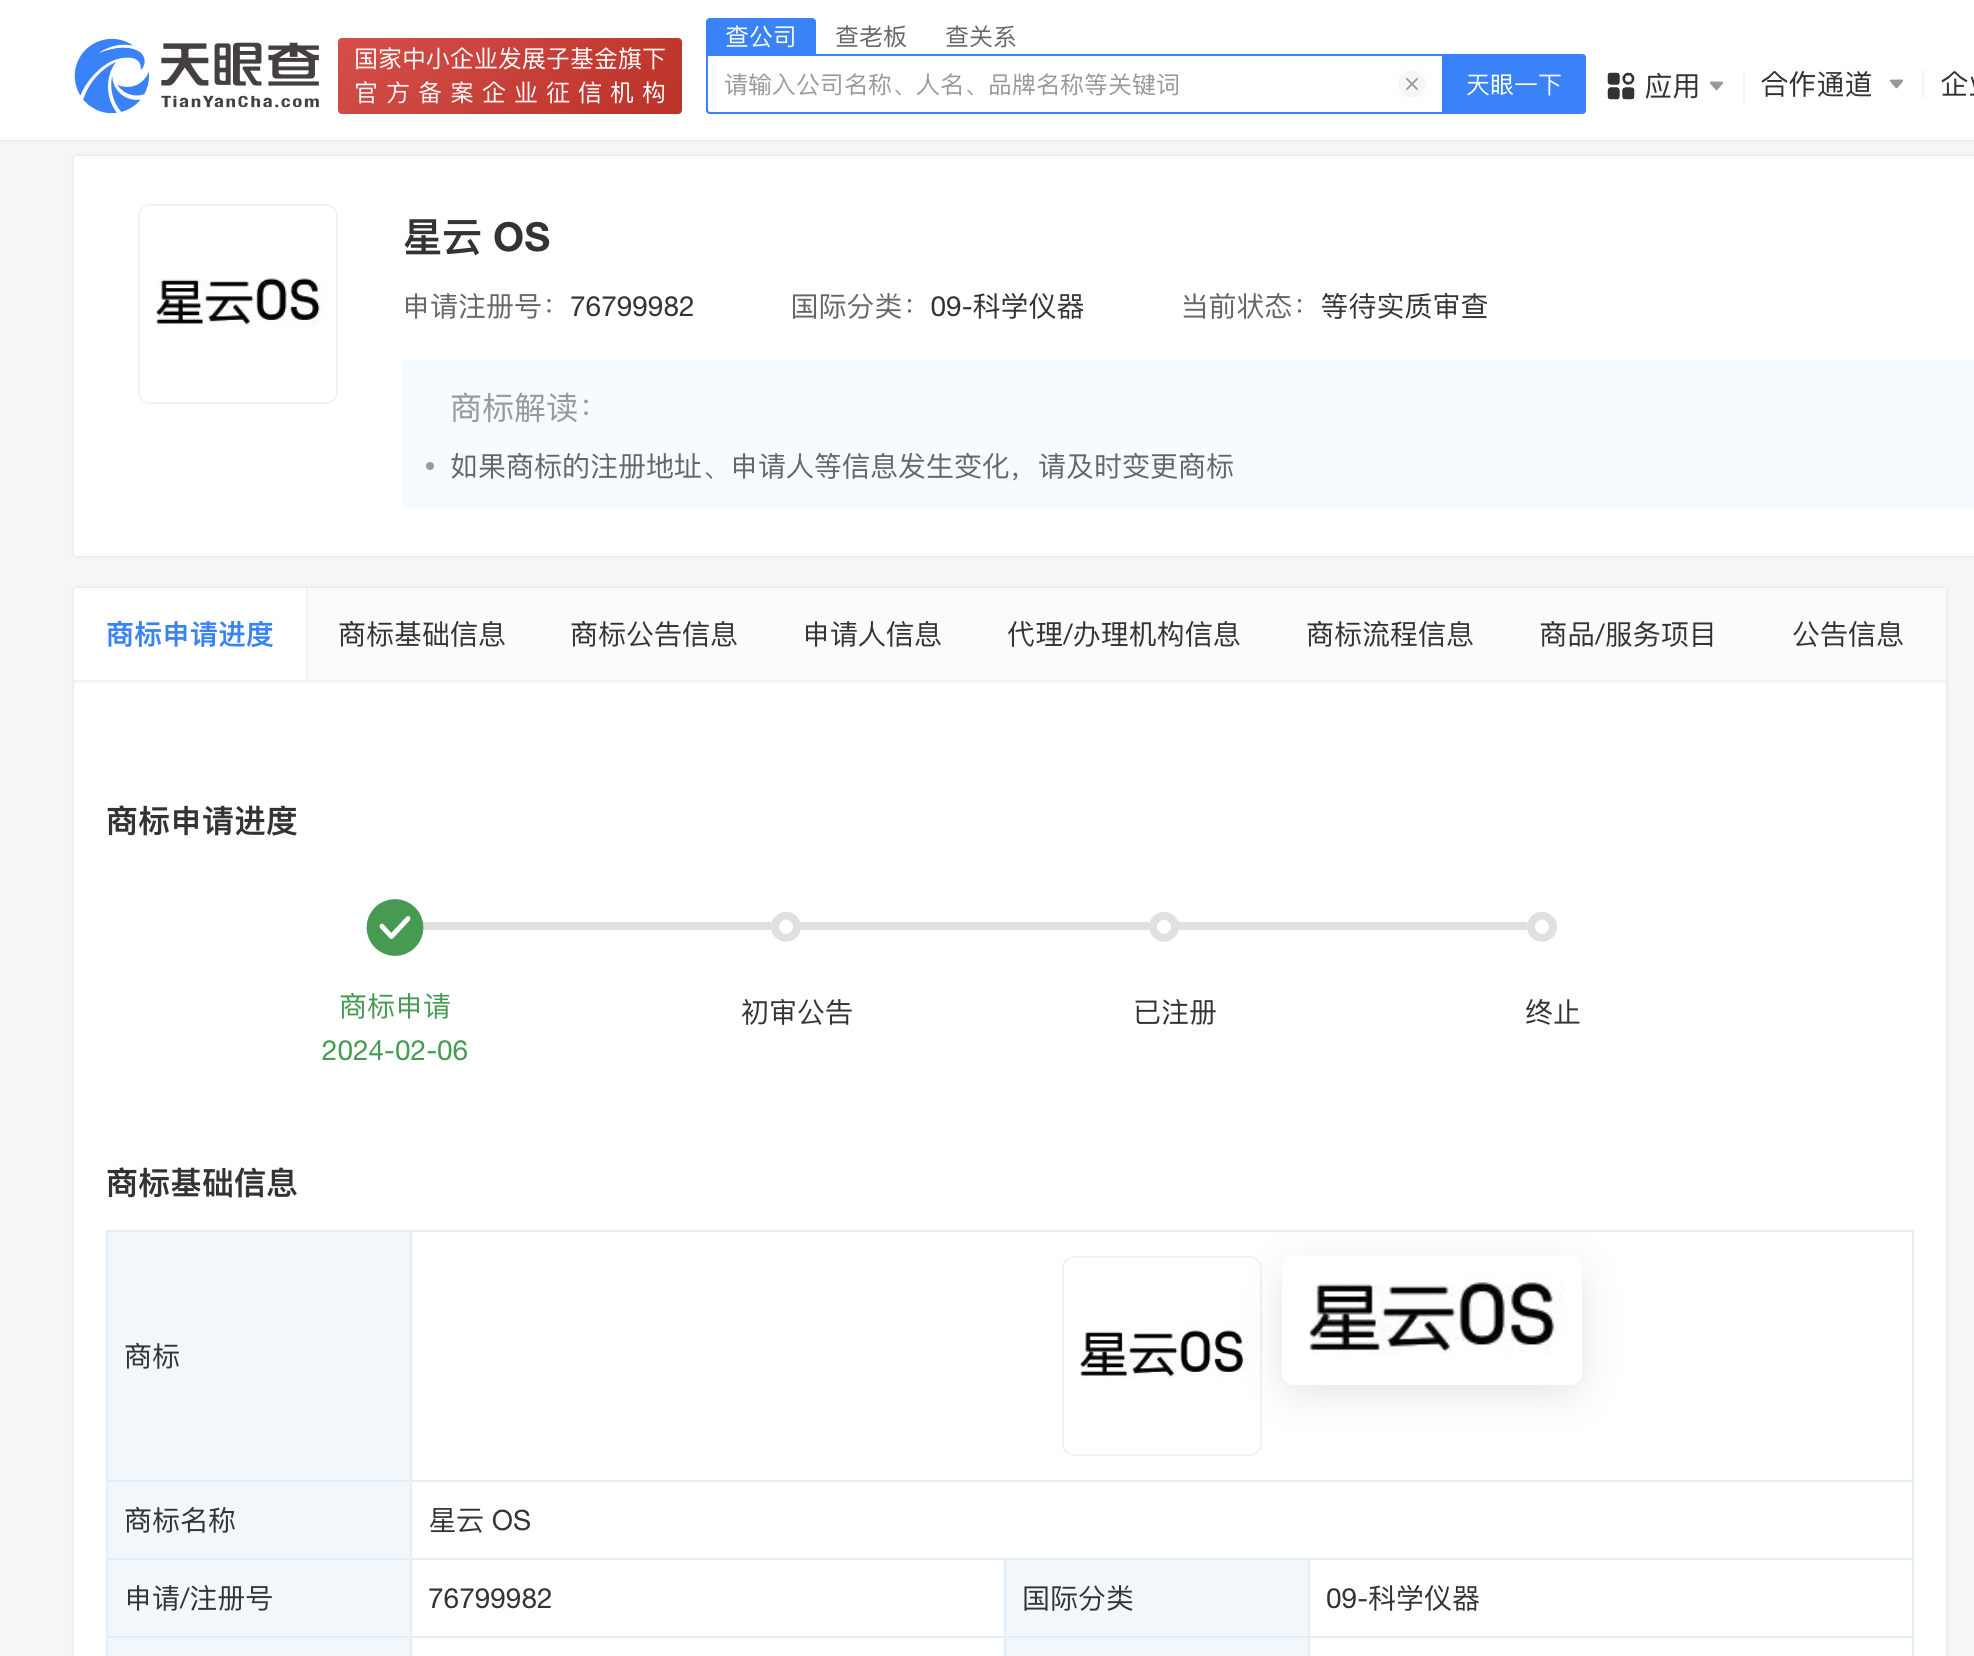This screenshot has height=1656, width=1974.
Task: Open the 申请人信息 tab
Action: tap(872, 634)
